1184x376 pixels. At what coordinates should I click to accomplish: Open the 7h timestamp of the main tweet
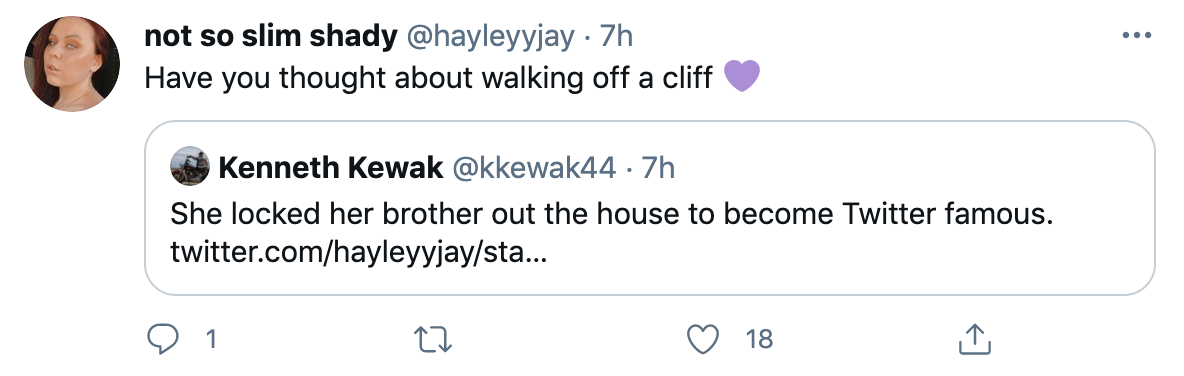point(615,37)
